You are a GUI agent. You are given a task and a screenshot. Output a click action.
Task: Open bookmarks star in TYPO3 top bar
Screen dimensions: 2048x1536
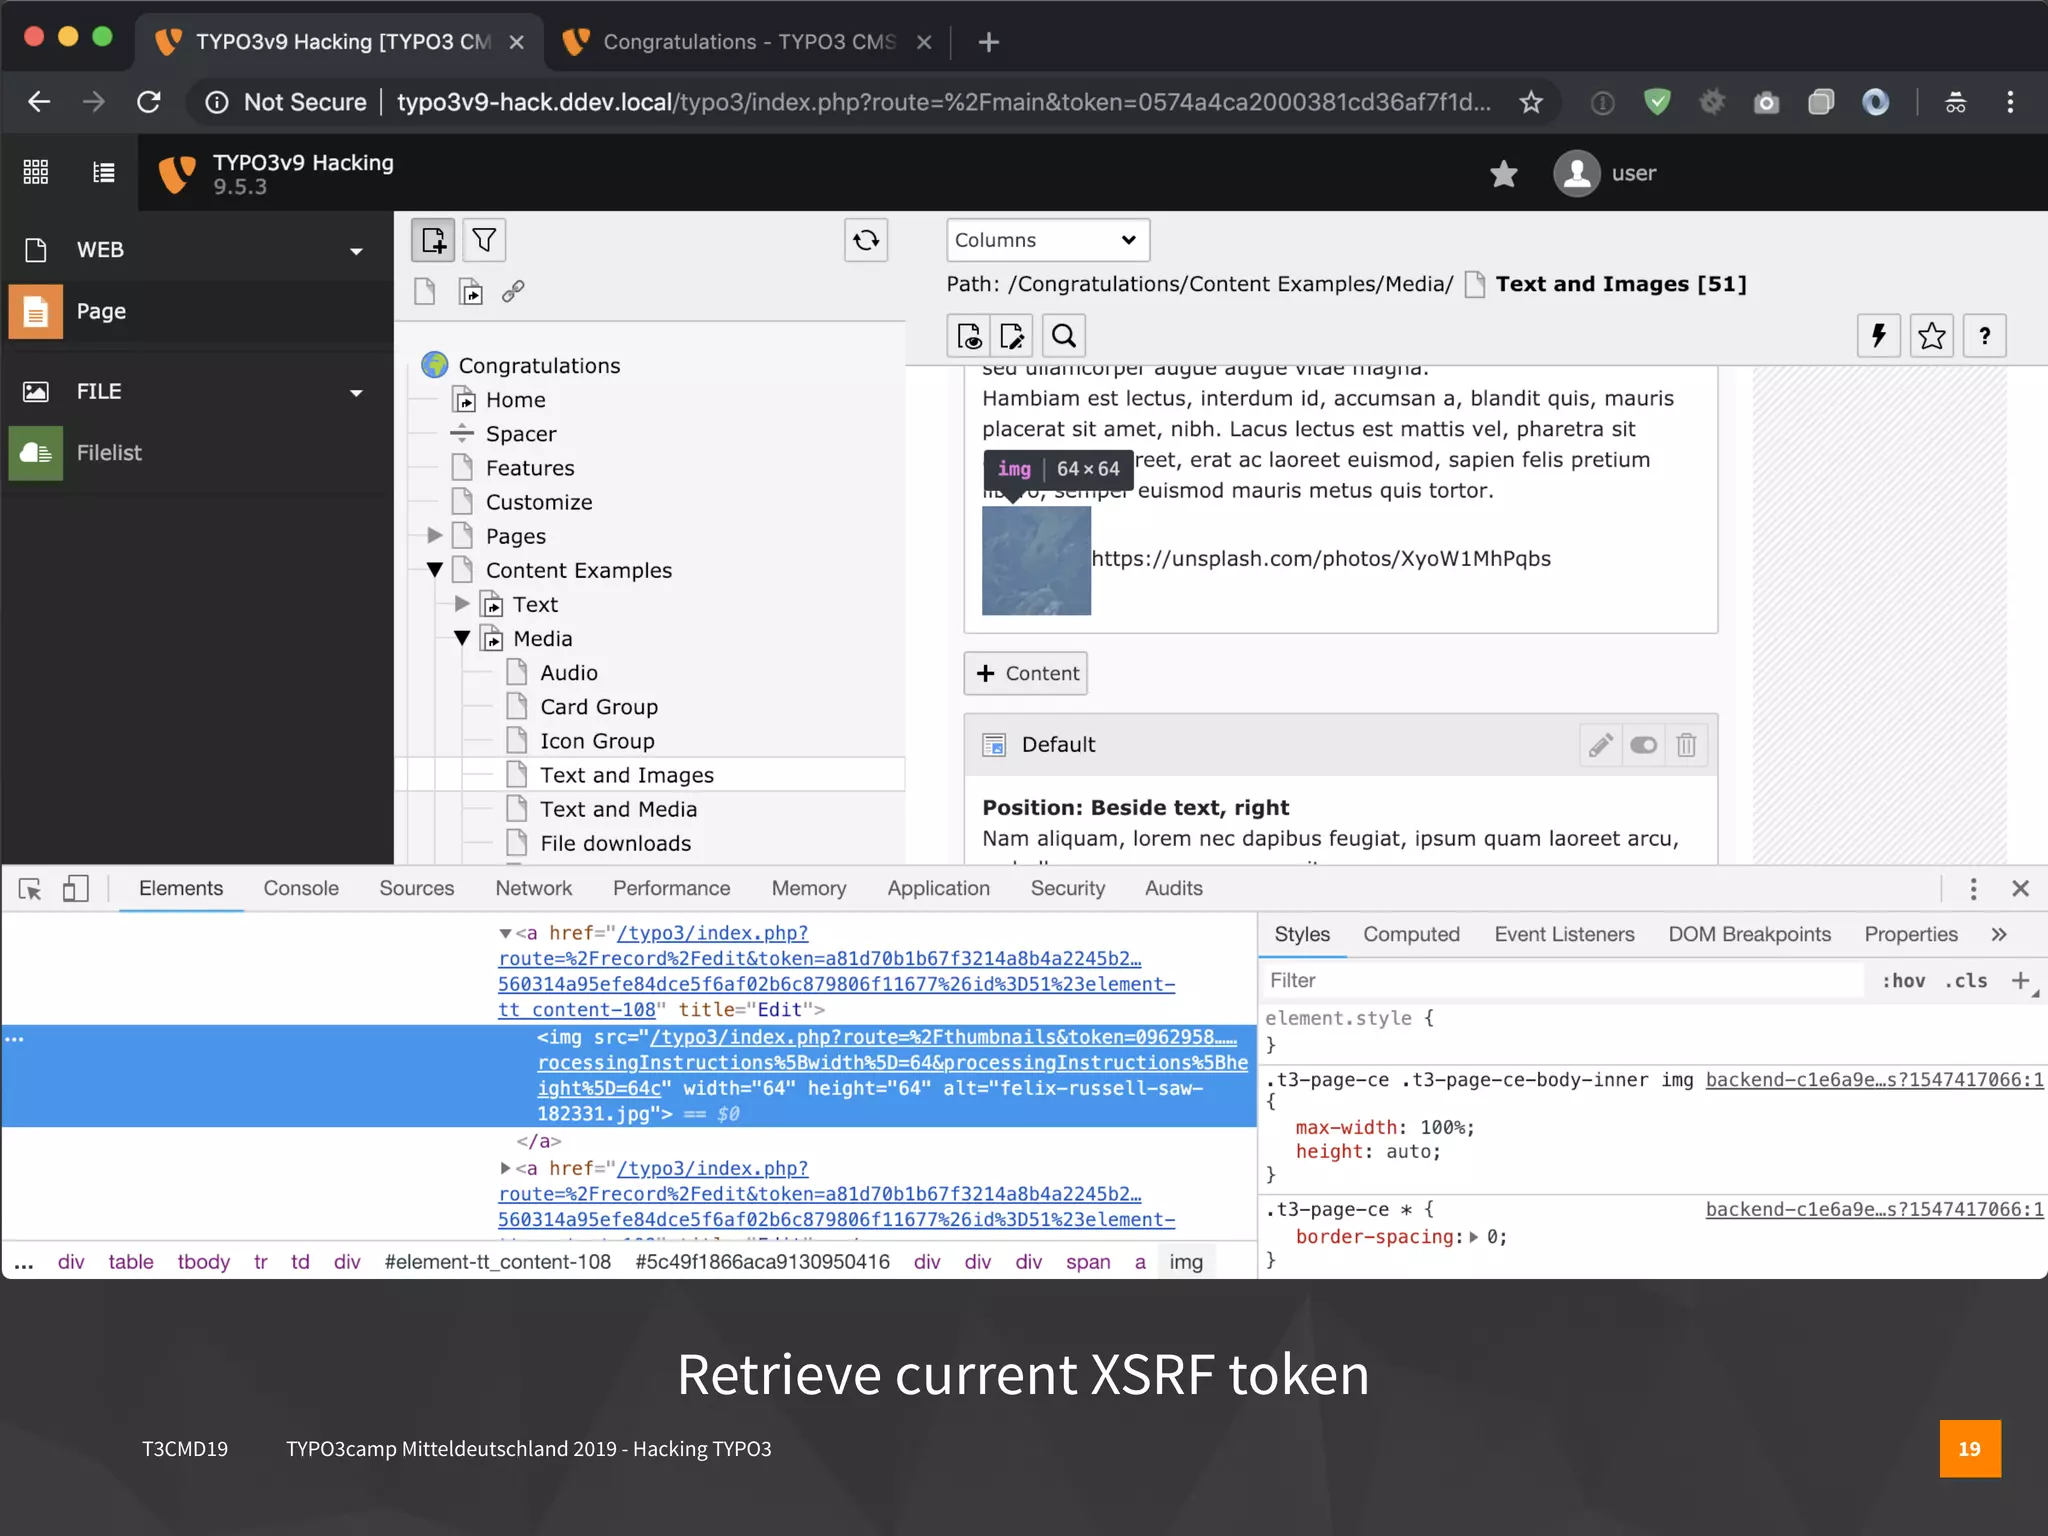(1503, 174)
